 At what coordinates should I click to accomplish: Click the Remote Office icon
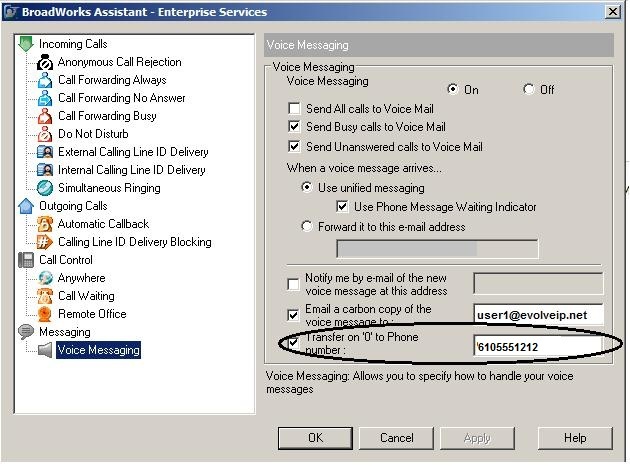tap(45, 314)
